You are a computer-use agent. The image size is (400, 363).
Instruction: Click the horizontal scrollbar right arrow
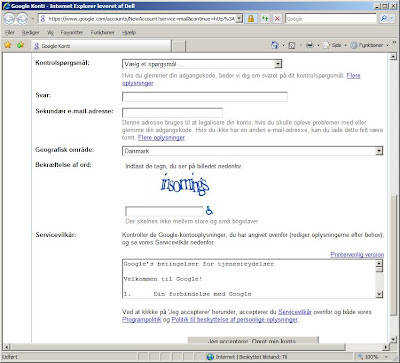tap(386, 347)
